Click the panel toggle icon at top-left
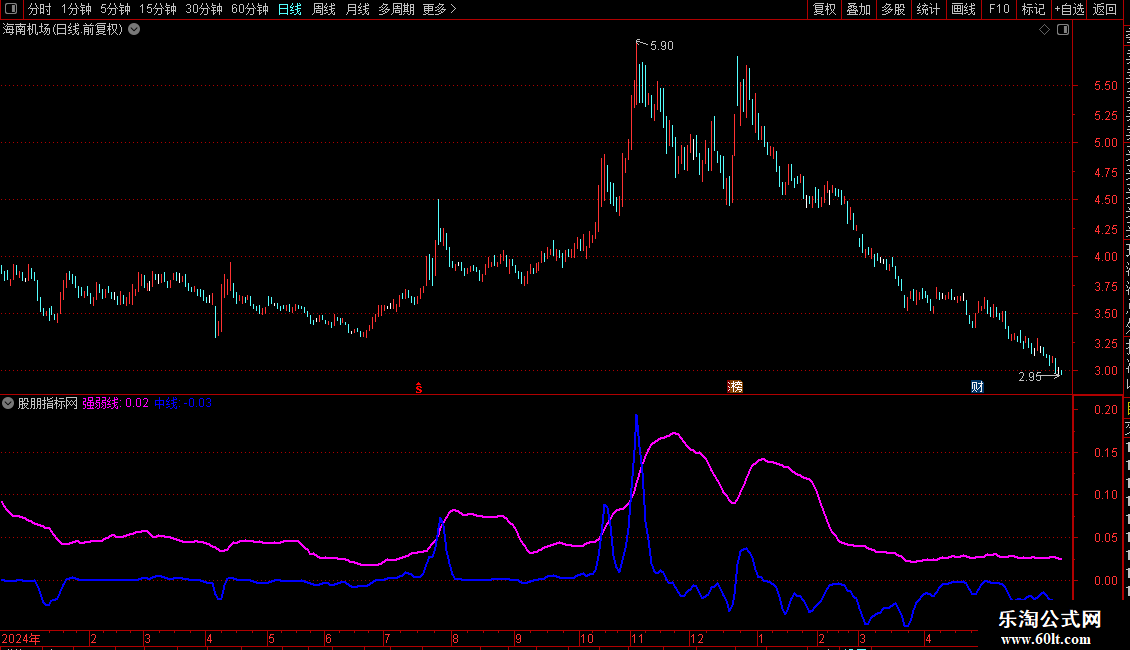The image size is (1130, 650). tap(11, 9)
